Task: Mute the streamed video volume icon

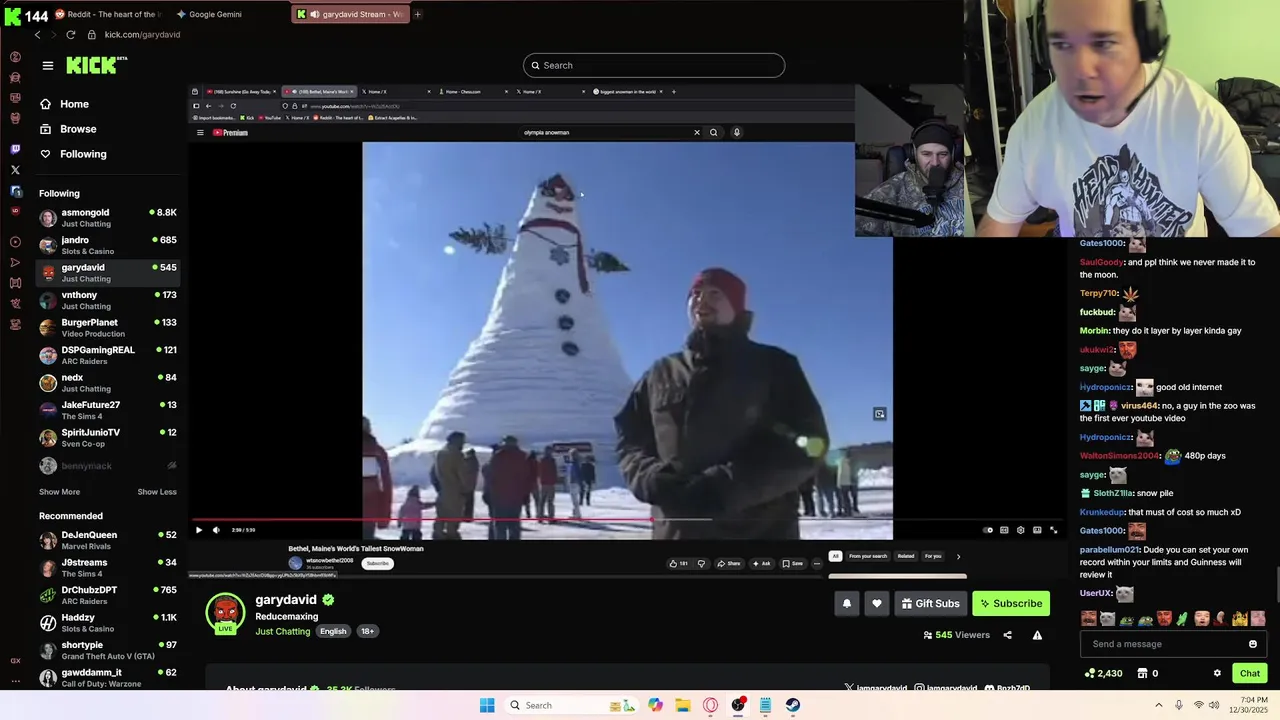Action: coord(216,530)
